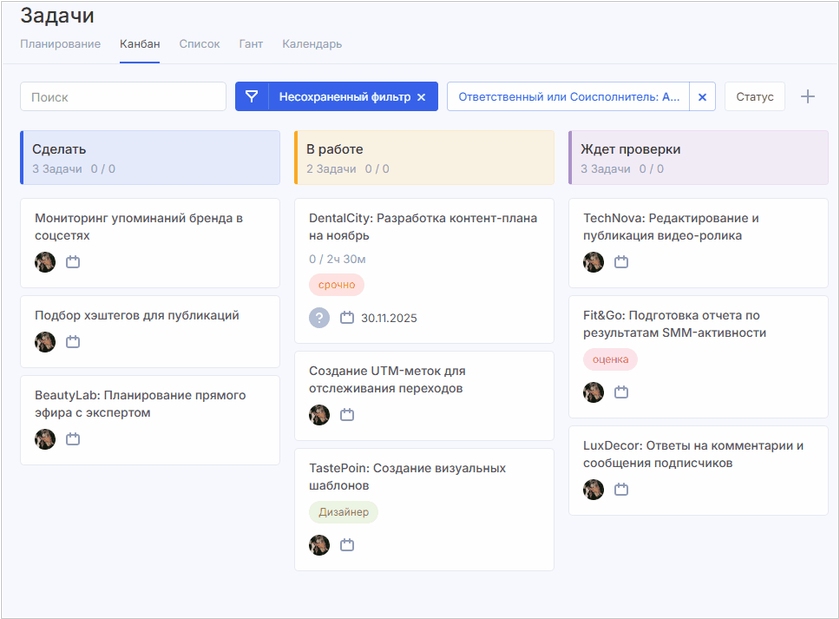Switch to the Гант tab
Image resolution: width=839 pixels, height=619 pixels.
pos(251,44)
